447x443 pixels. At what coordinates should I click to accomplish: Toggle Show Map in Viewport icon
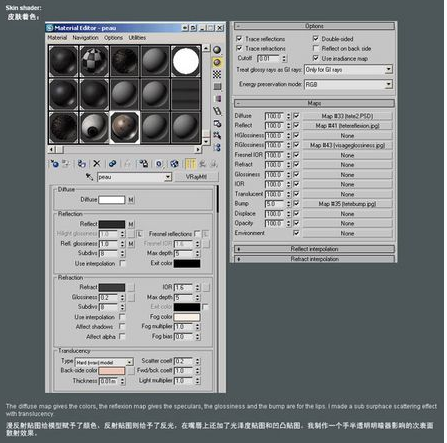174,164
